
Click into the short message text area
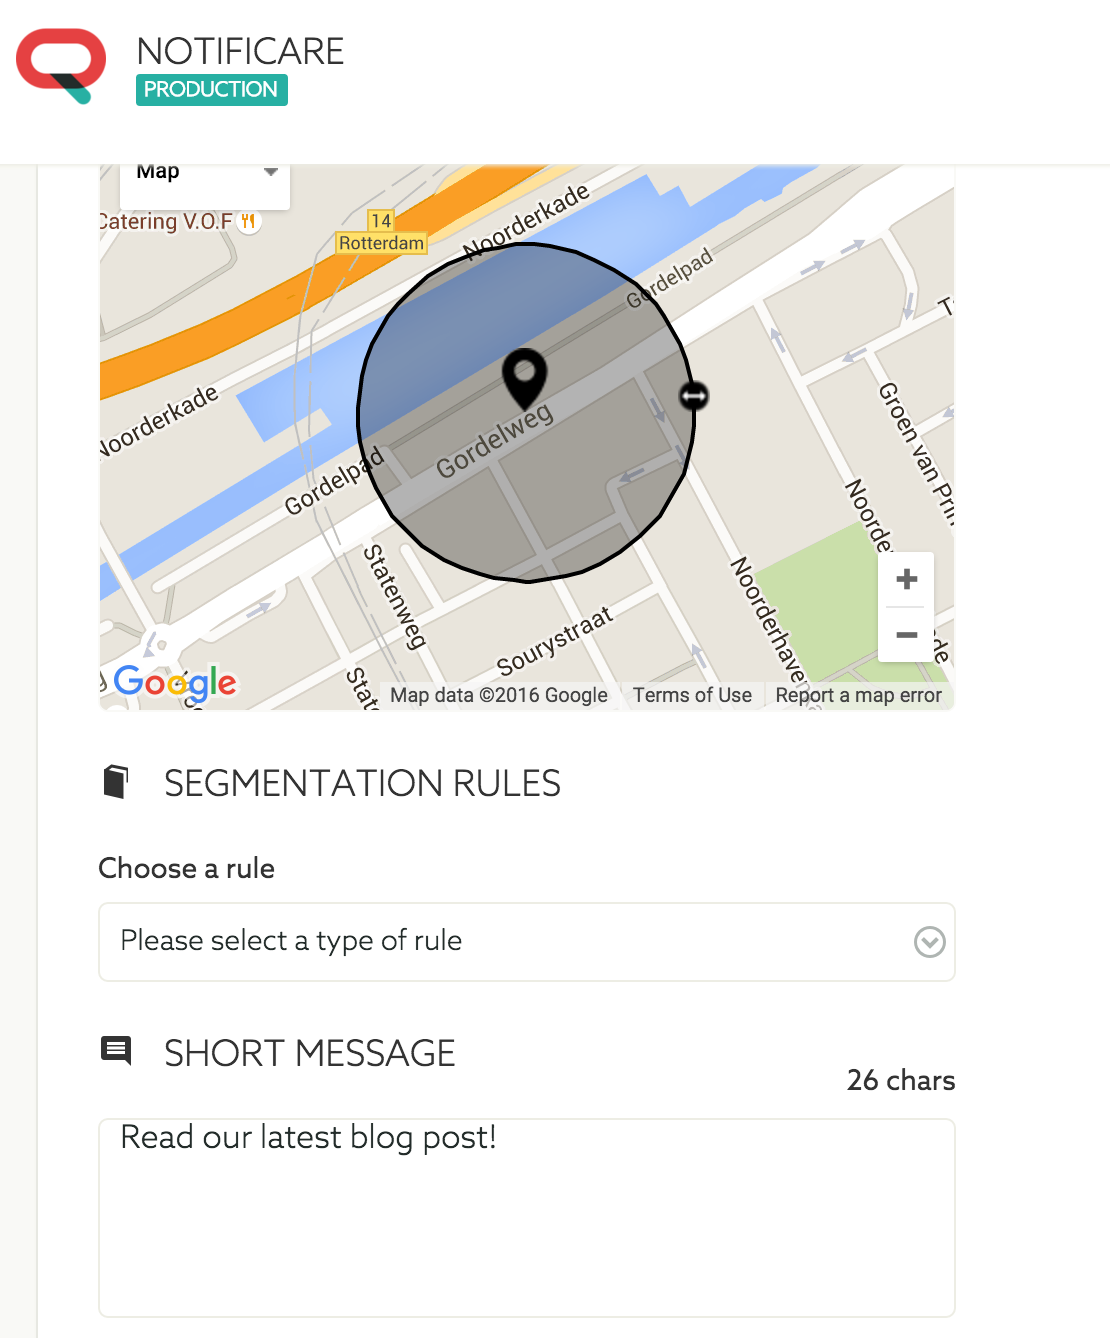point(527,1218)
